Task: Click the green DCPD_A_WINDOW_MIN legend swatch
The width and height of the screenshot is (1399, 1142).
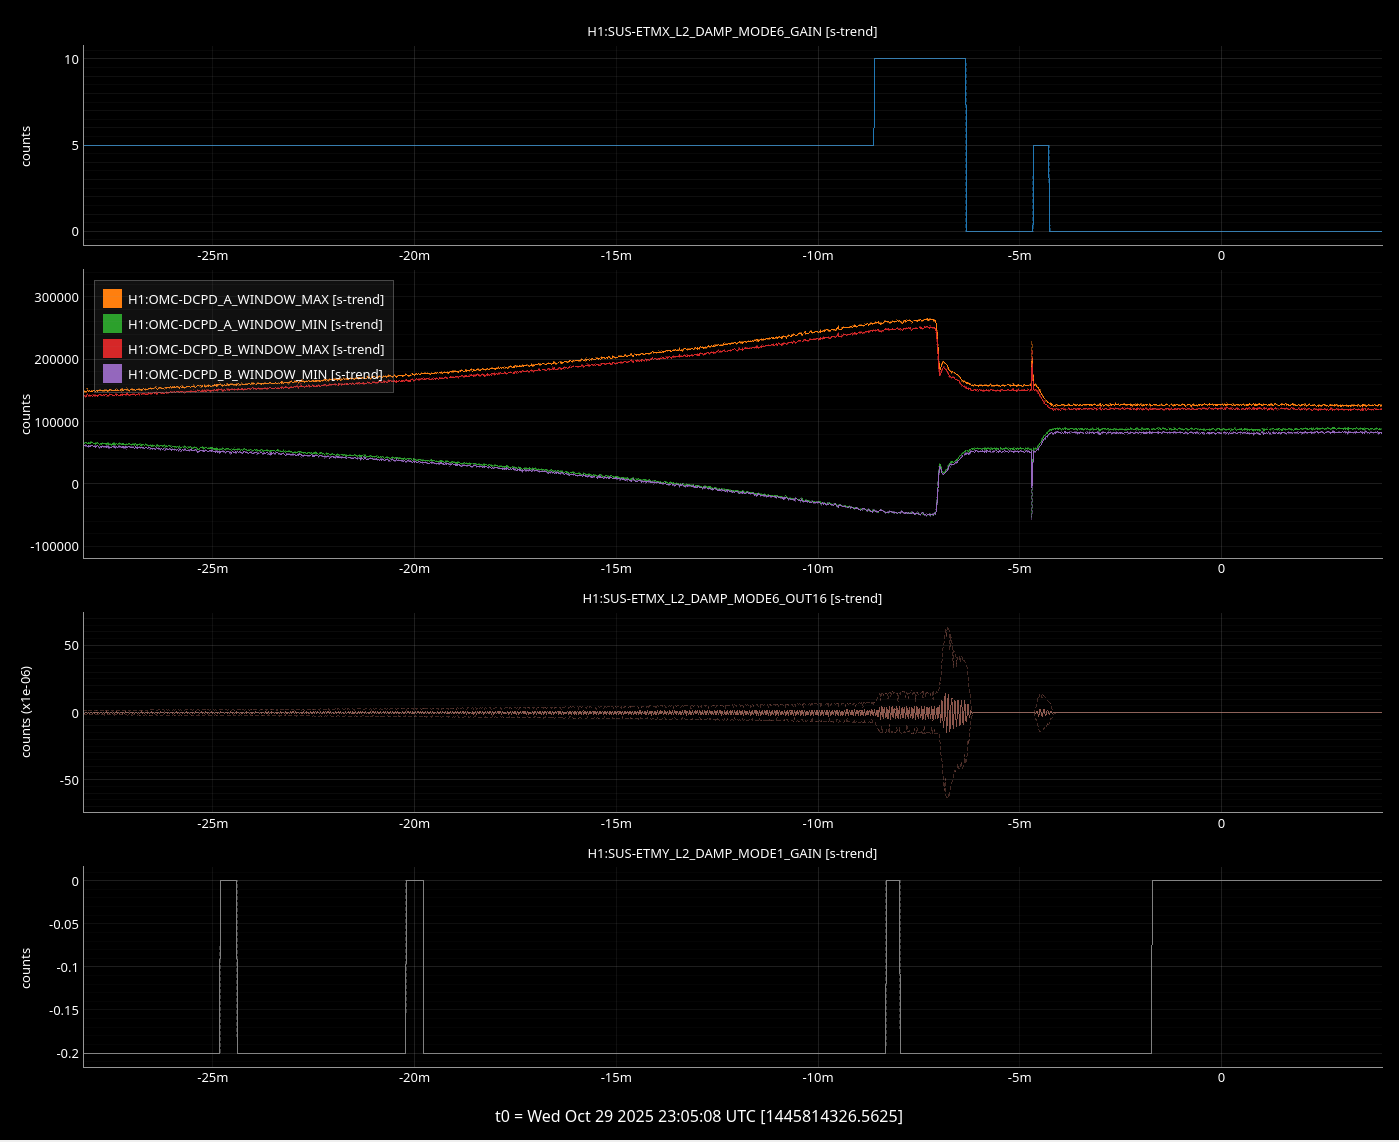Action: coord(112,324)
